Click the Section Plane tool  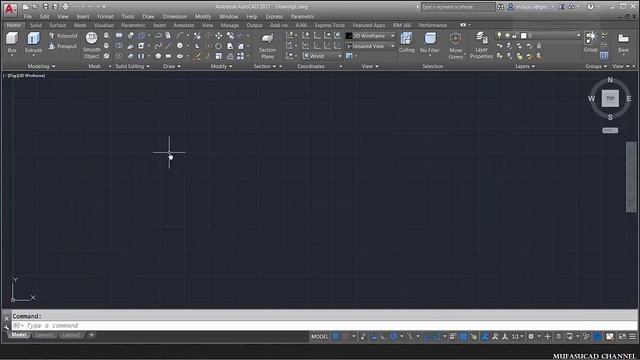pos(267,46)
